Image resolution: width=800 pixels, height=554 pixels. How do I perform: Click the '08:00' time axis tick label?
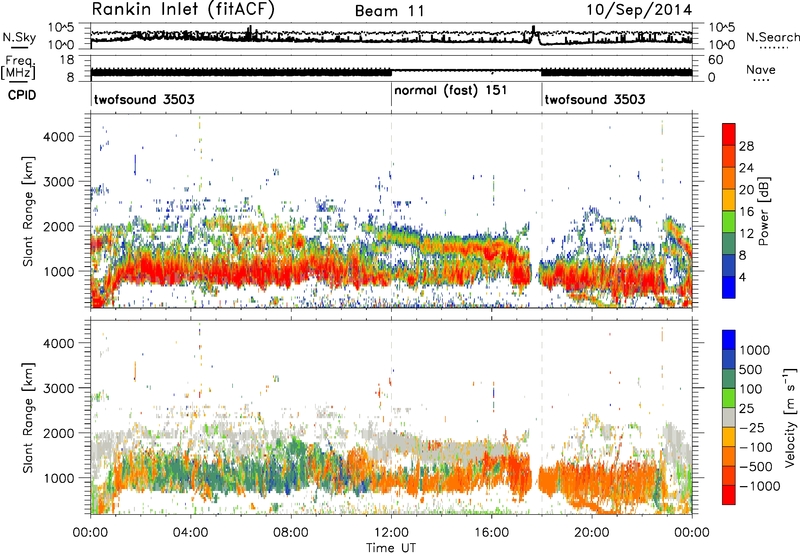[x=291, y=533]
